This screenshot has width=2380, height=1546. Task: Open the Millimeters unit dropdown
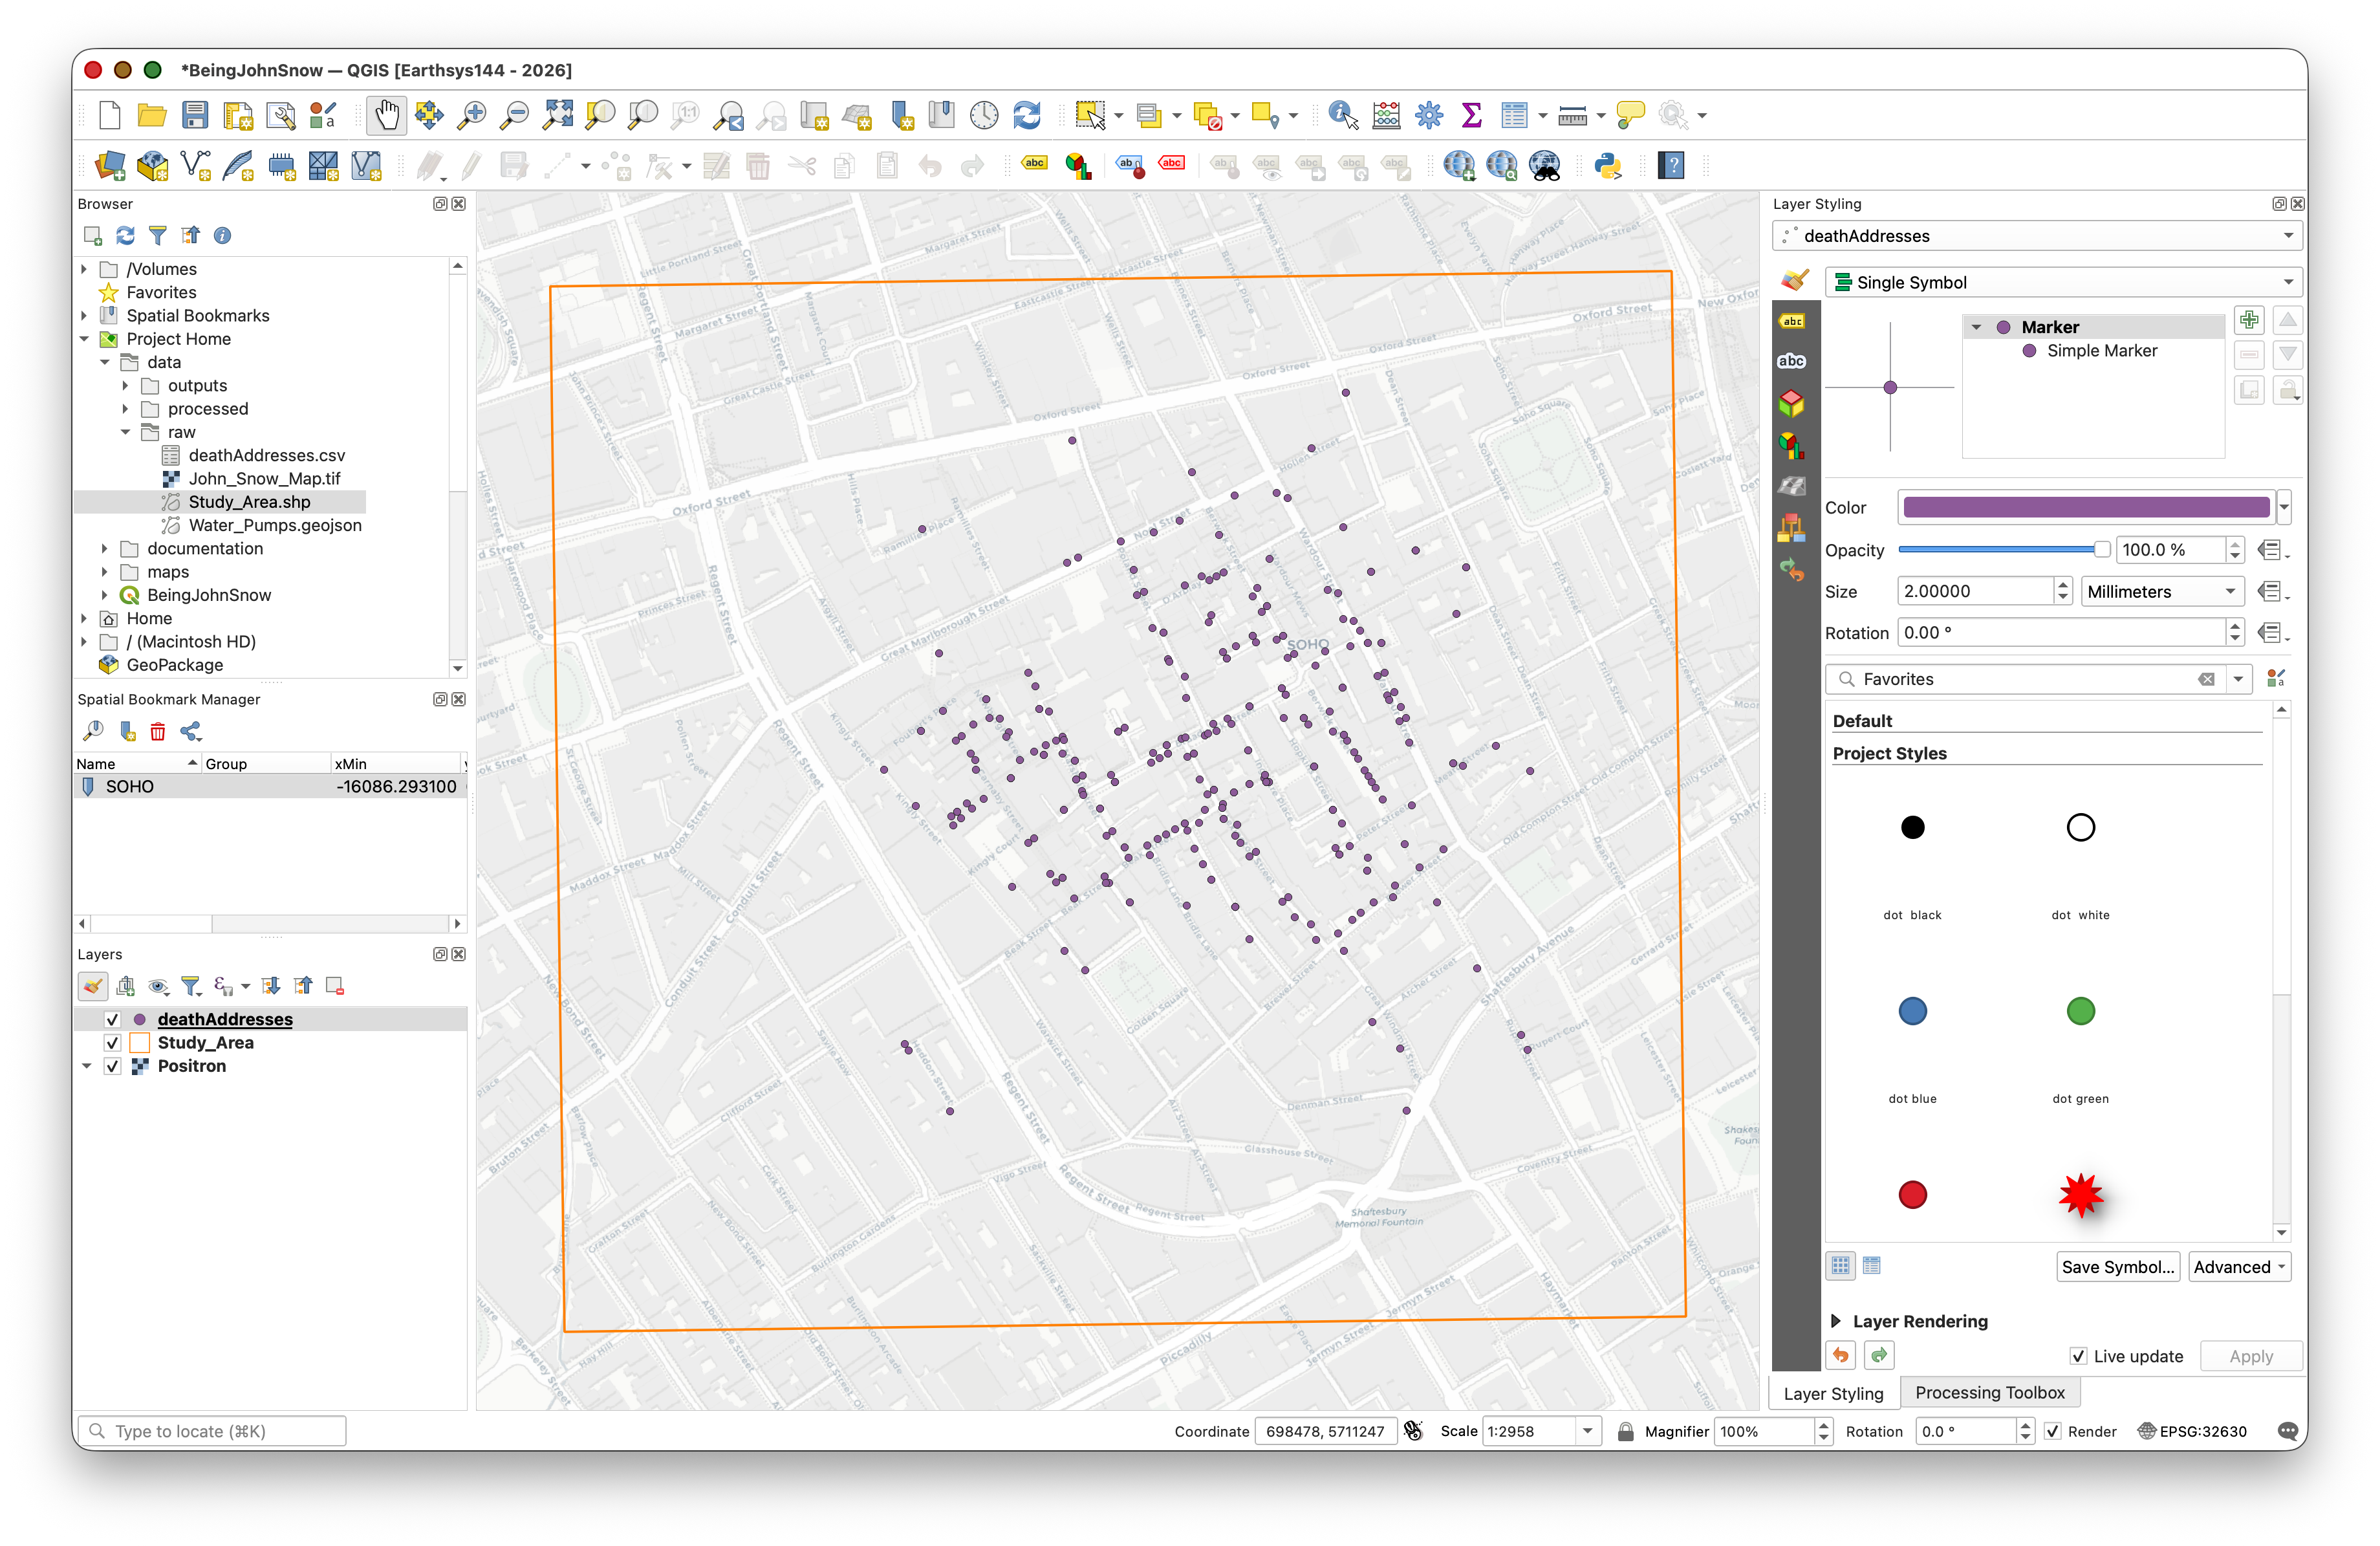2161,591
